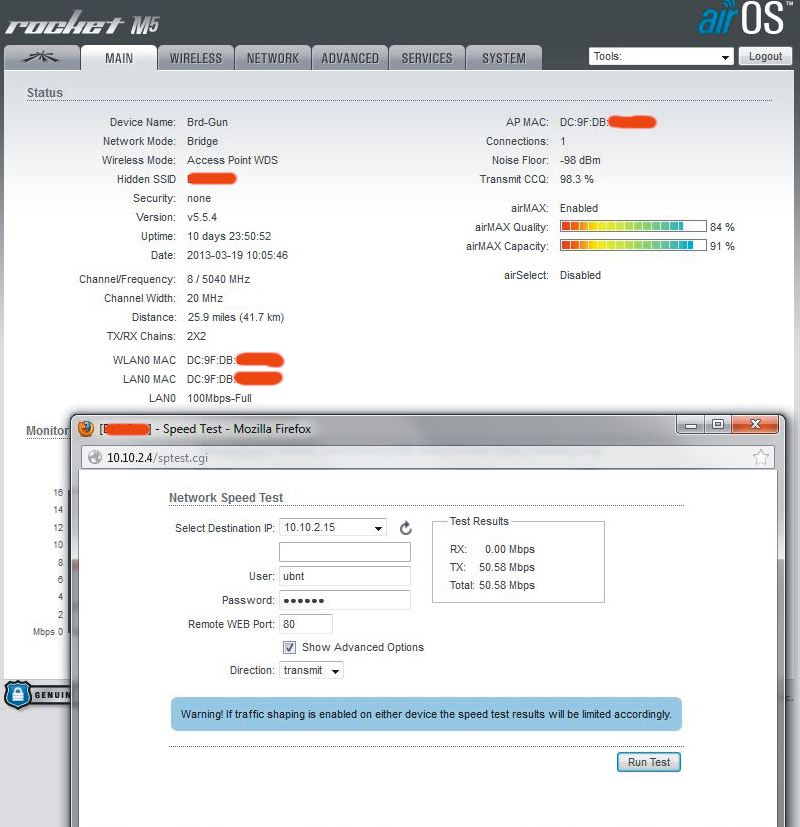800x827 pixels.
Task: Click the site identity globe icon
Action: click(x=95, y=457)
